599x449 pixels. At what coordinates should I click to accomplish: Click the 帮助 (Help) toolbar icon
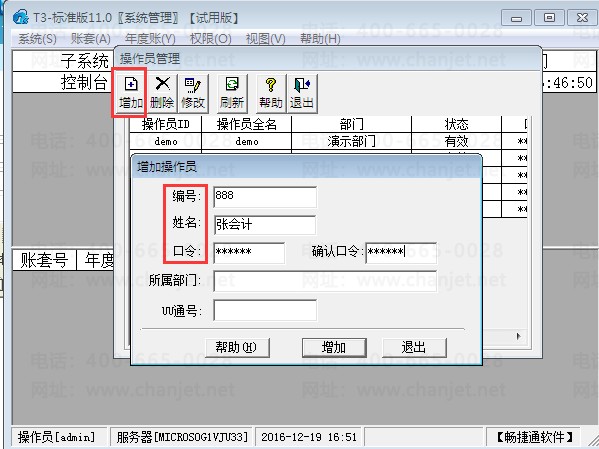pyautogui.click(x=270, y=93)
